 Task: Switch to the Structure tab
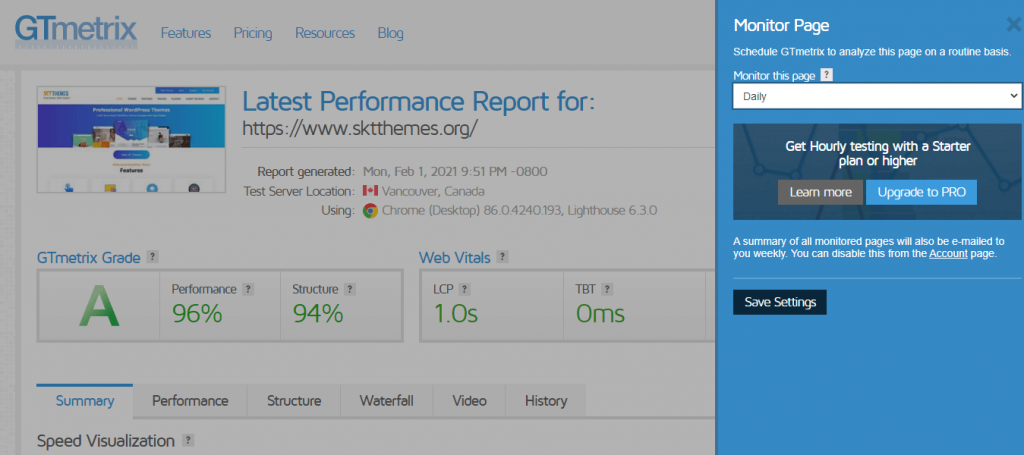coord(294,401)
